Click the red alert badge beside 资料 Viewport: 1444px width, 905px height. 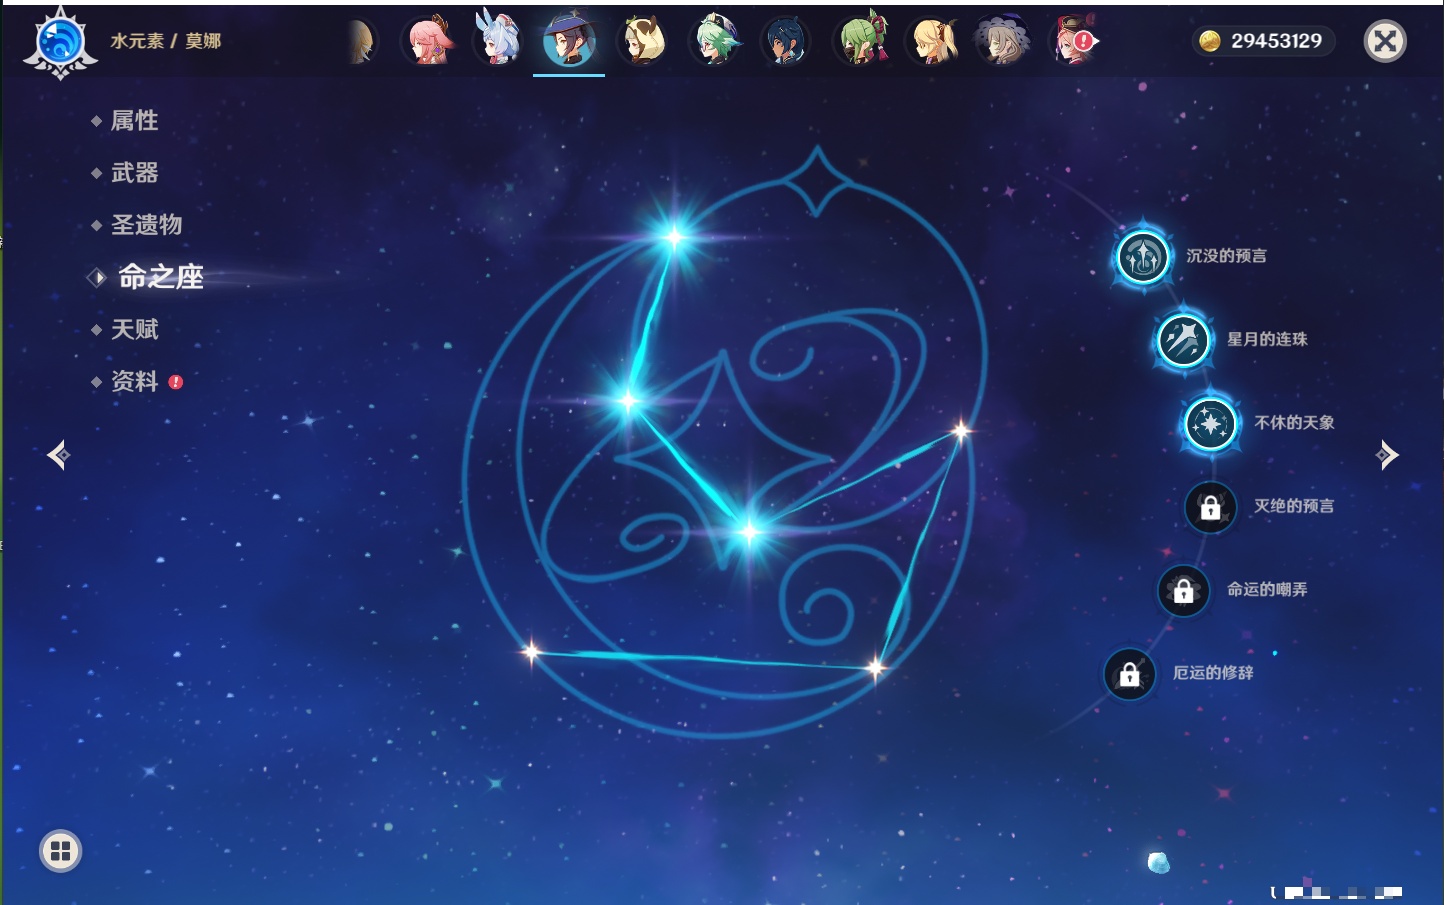(x=176, y=382)
